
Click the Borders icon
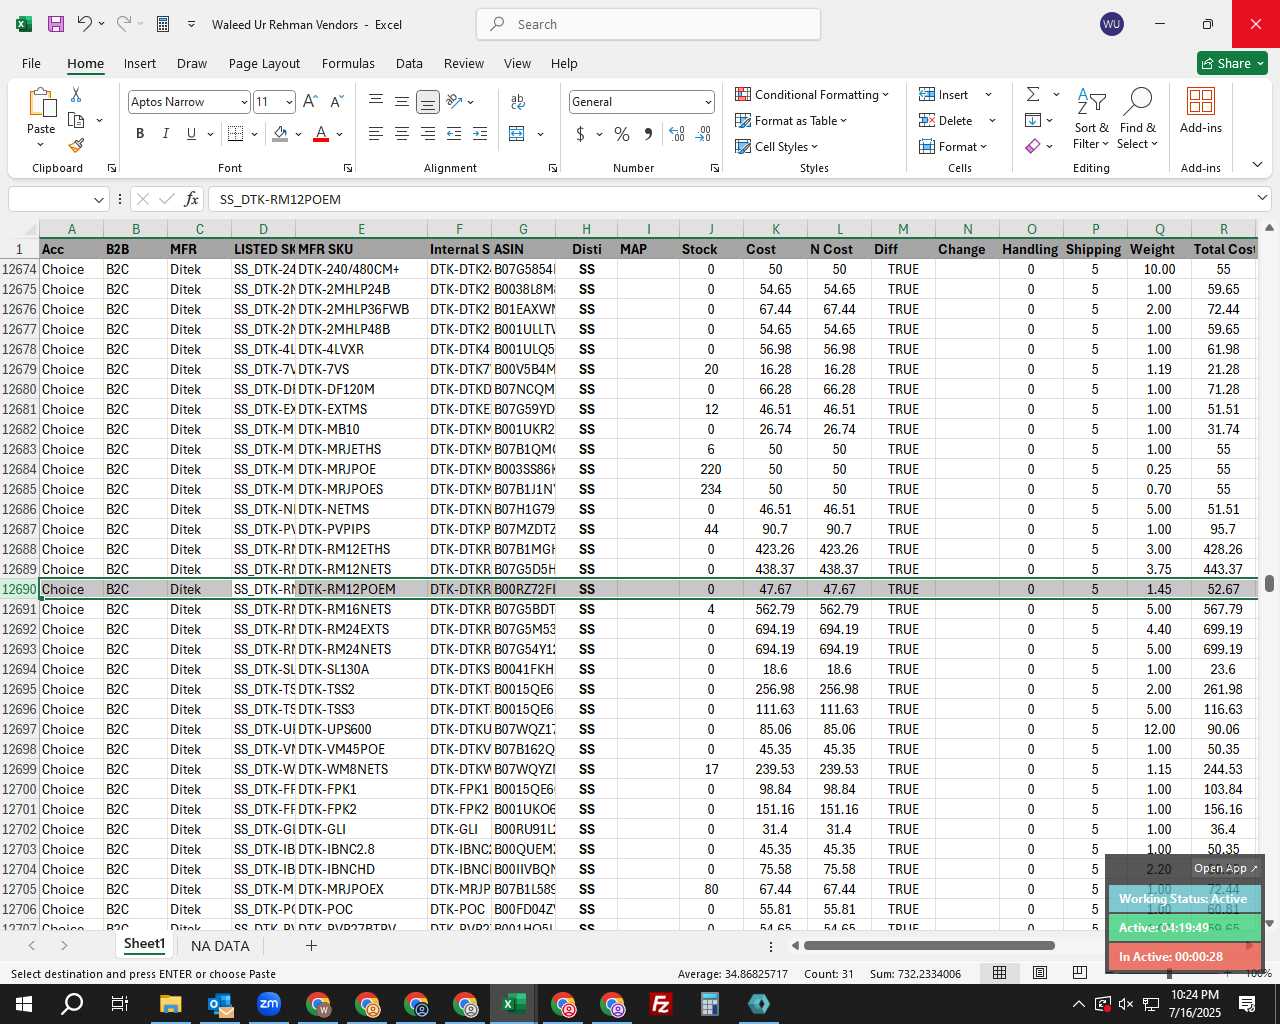pos(236,134)
